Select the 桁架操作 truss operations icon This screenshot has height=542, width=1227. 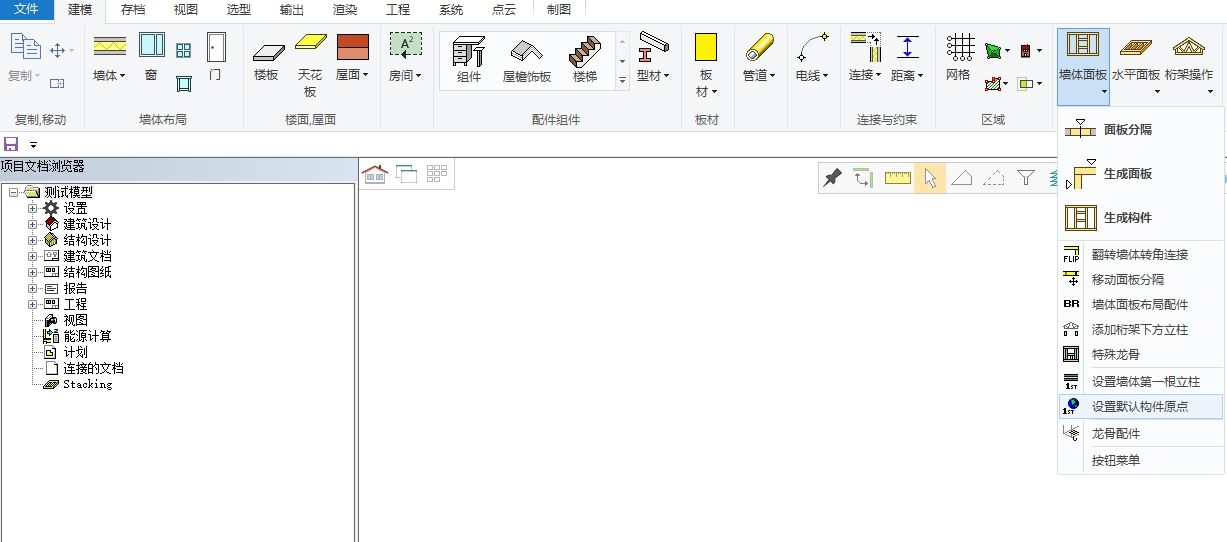[x=1189, y=46]
